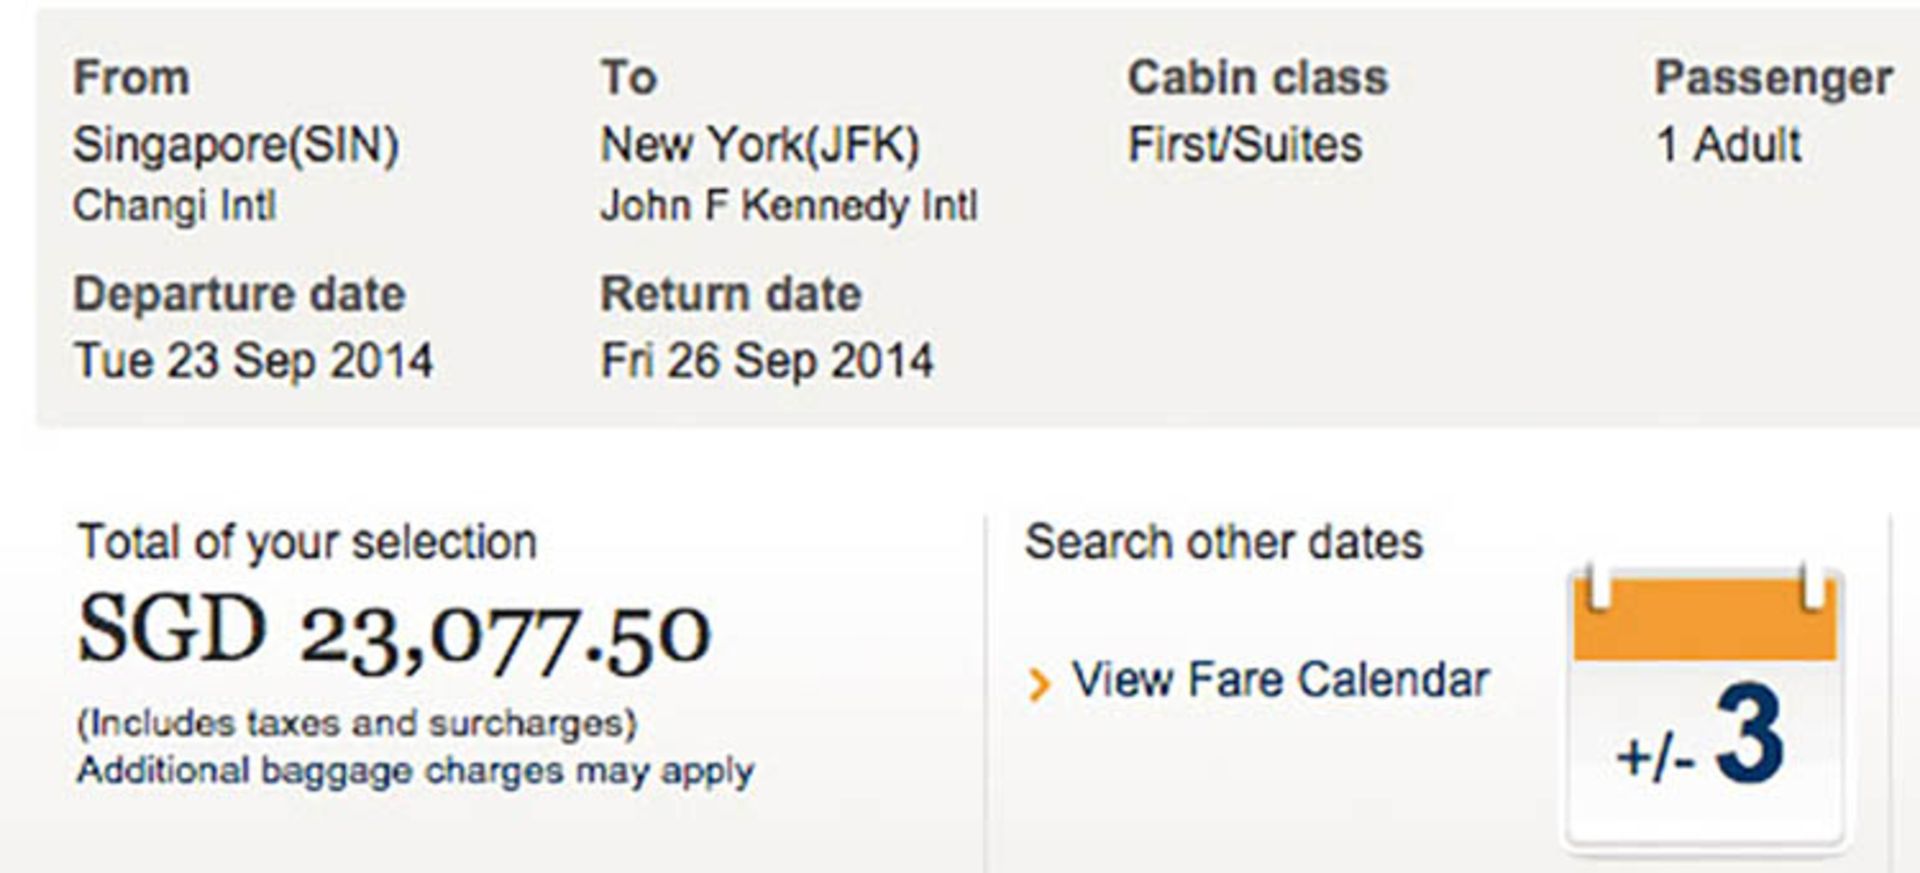Click the Search other dates heading
The image size is (1920, 873).
[x=1224, y=542]
